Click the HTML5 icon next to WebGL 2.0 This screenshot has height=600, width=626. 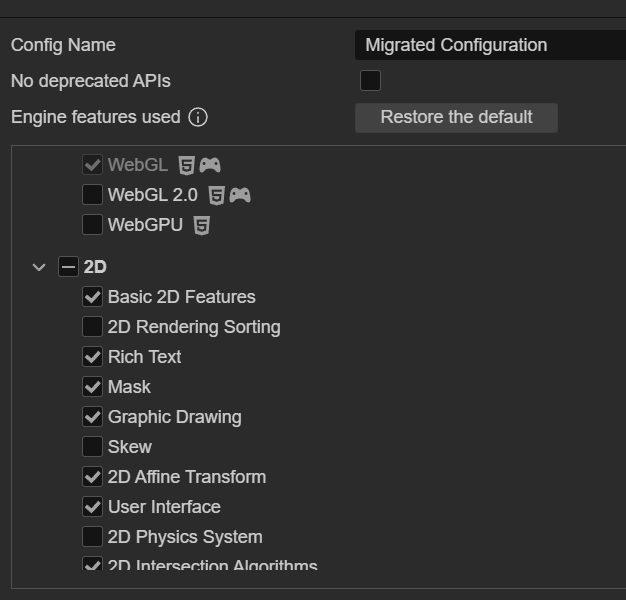click(217, 196)
